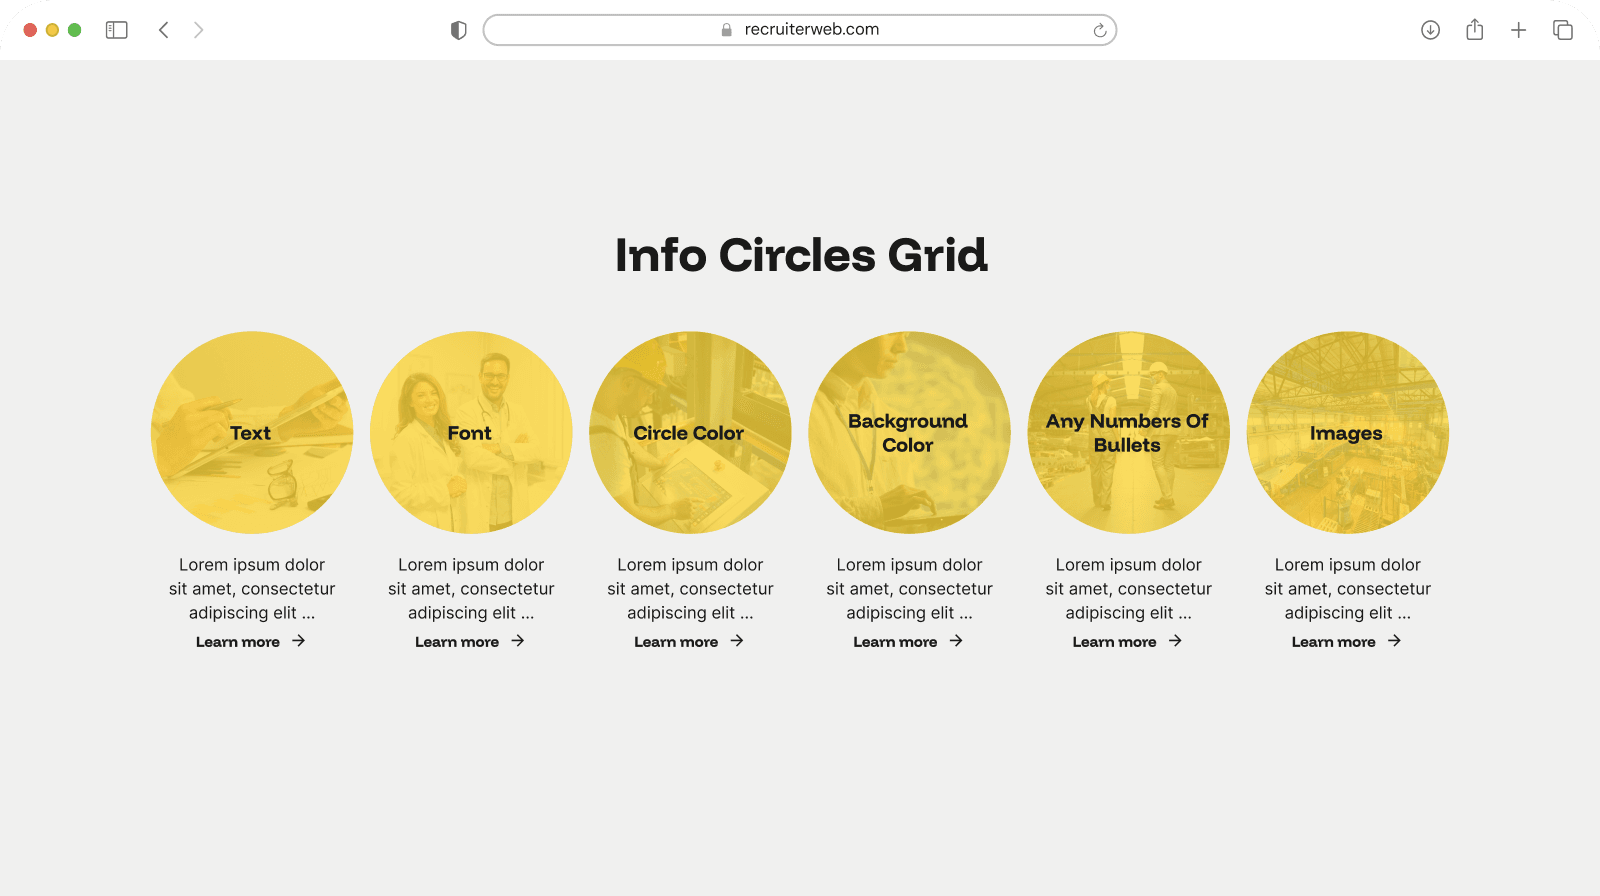Reload the page in the address bar
1600x896 pixels.
pyautogui.click(x=1099, y=30)
